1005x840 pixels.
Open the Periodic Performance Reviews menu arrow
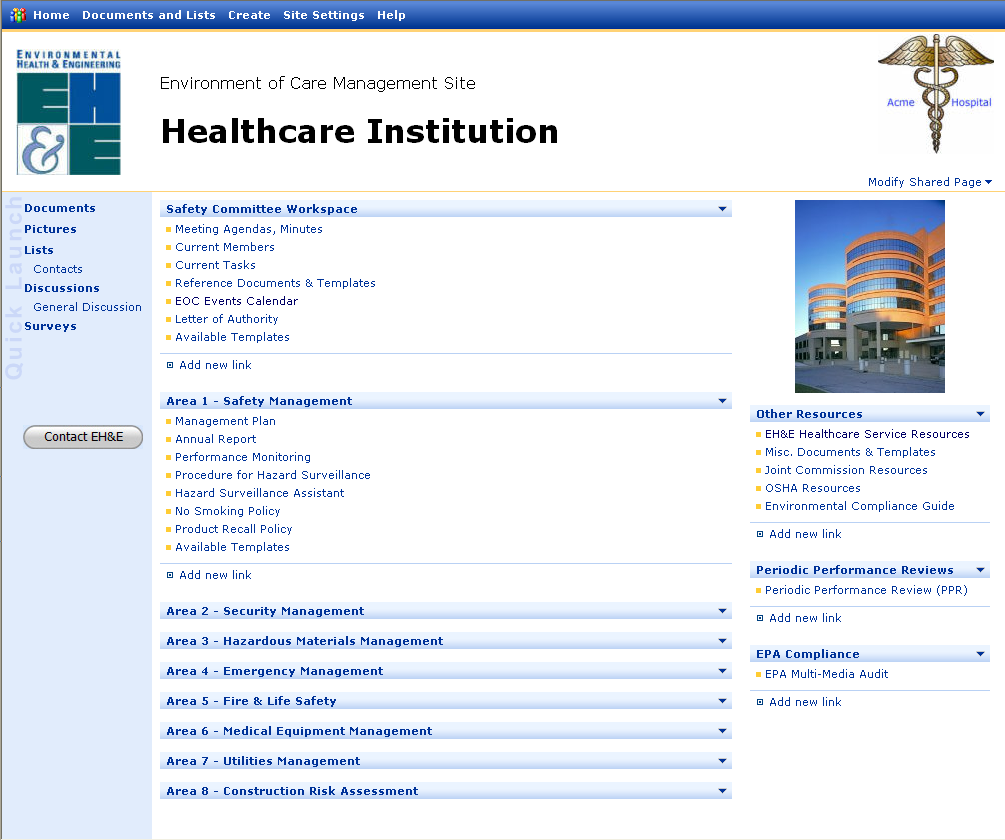point(981,570)
